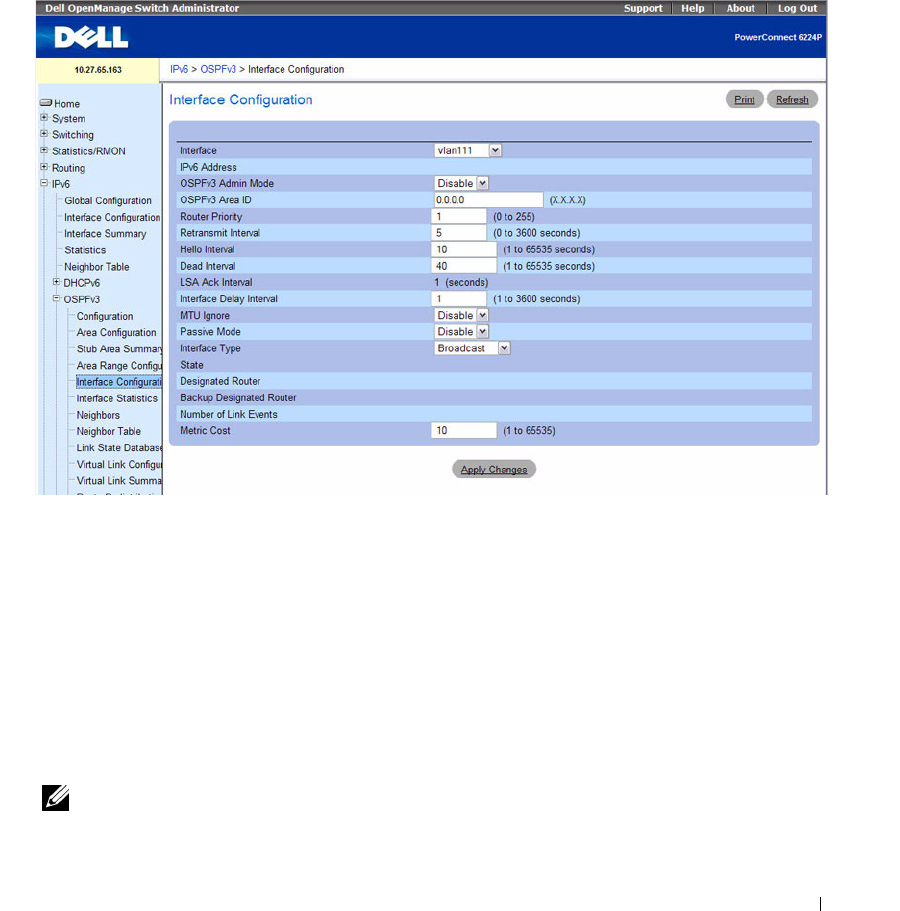Select Home in the navigation tree

coord(67,103)
